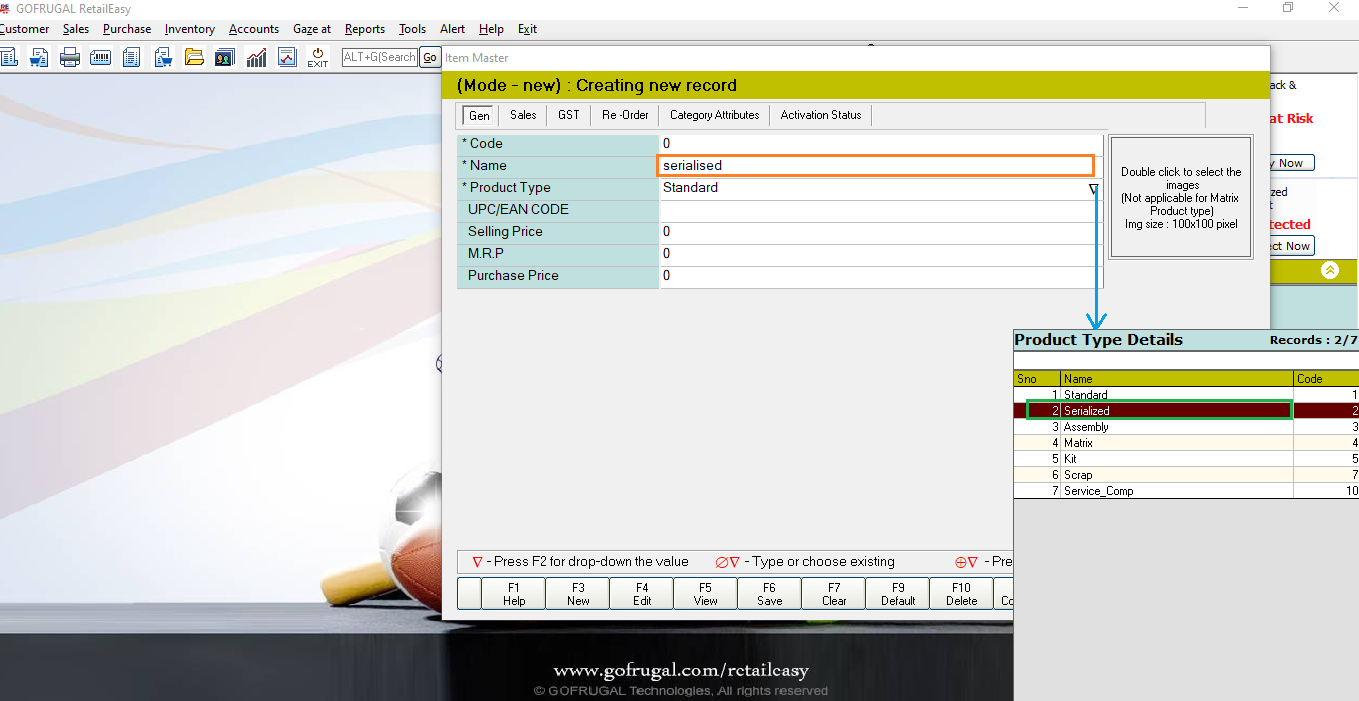
Task: Click the Selling Price input field
Action: (880, 232)
